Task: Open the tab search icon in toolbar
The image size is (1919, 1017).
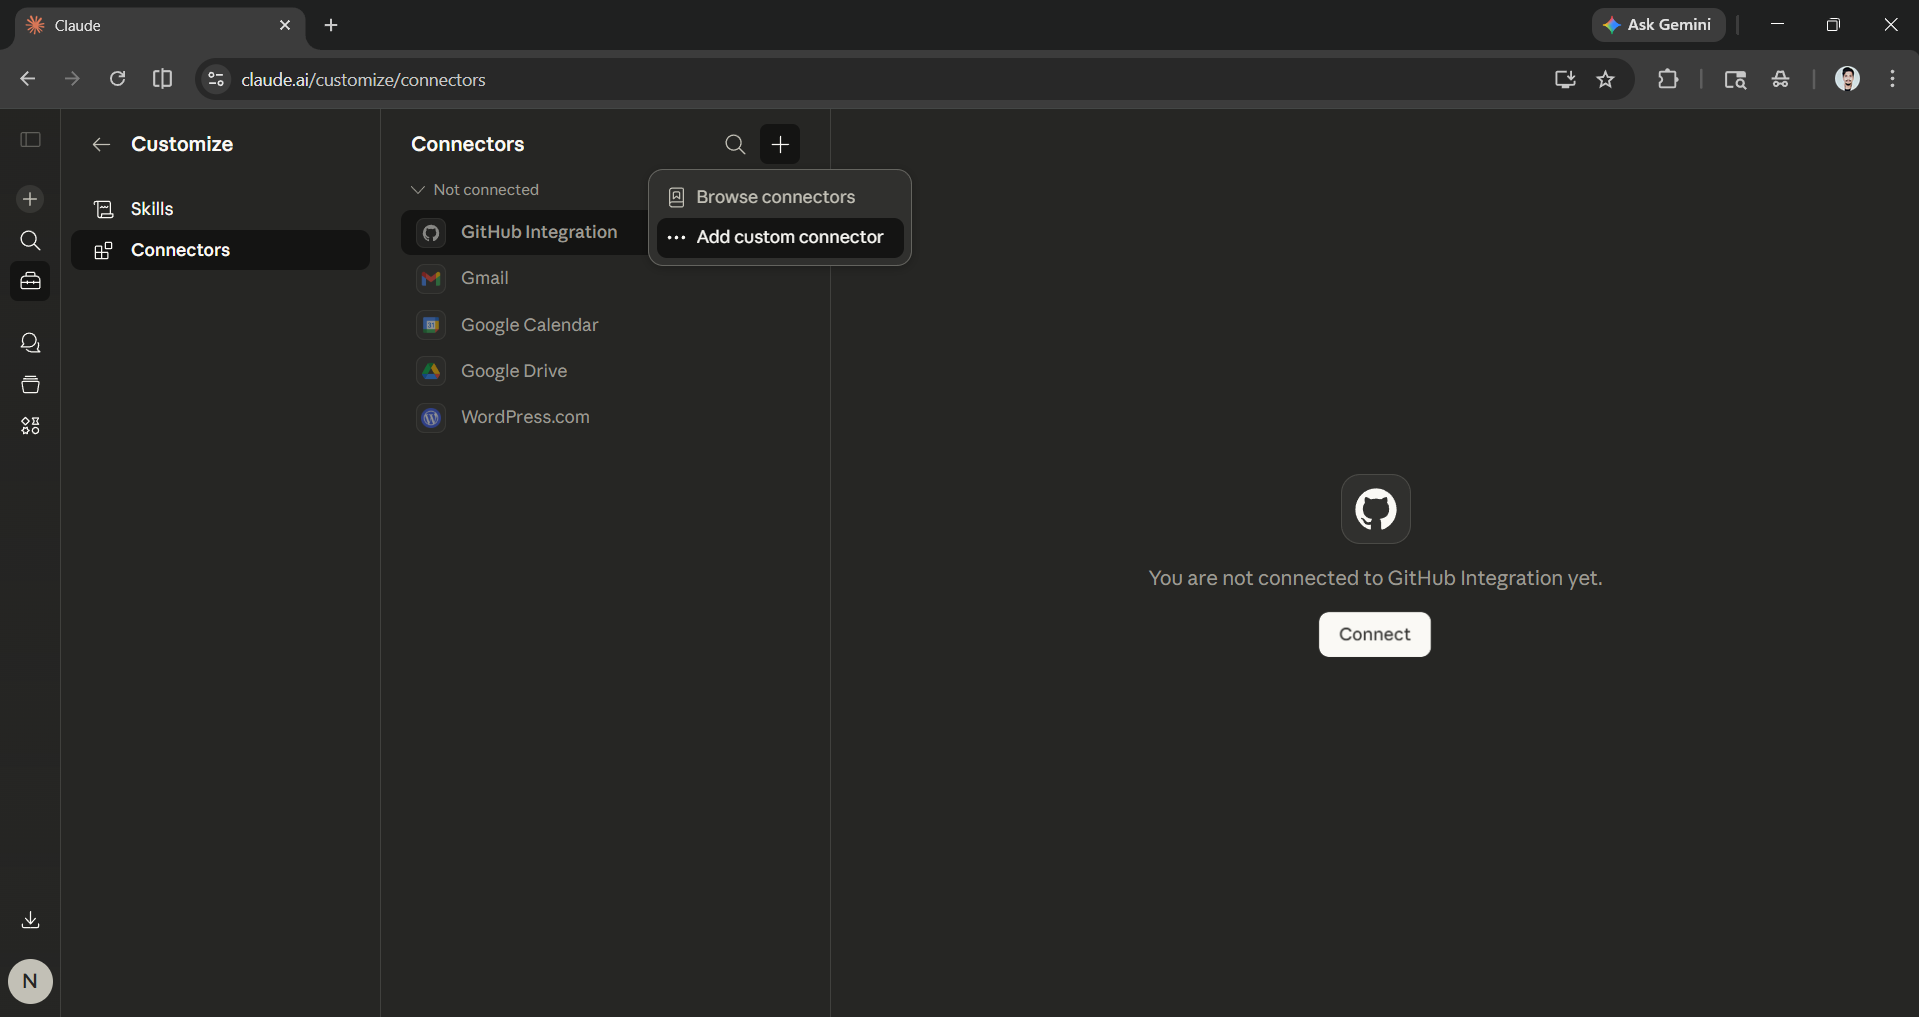Action: [x=1735, y=79]
